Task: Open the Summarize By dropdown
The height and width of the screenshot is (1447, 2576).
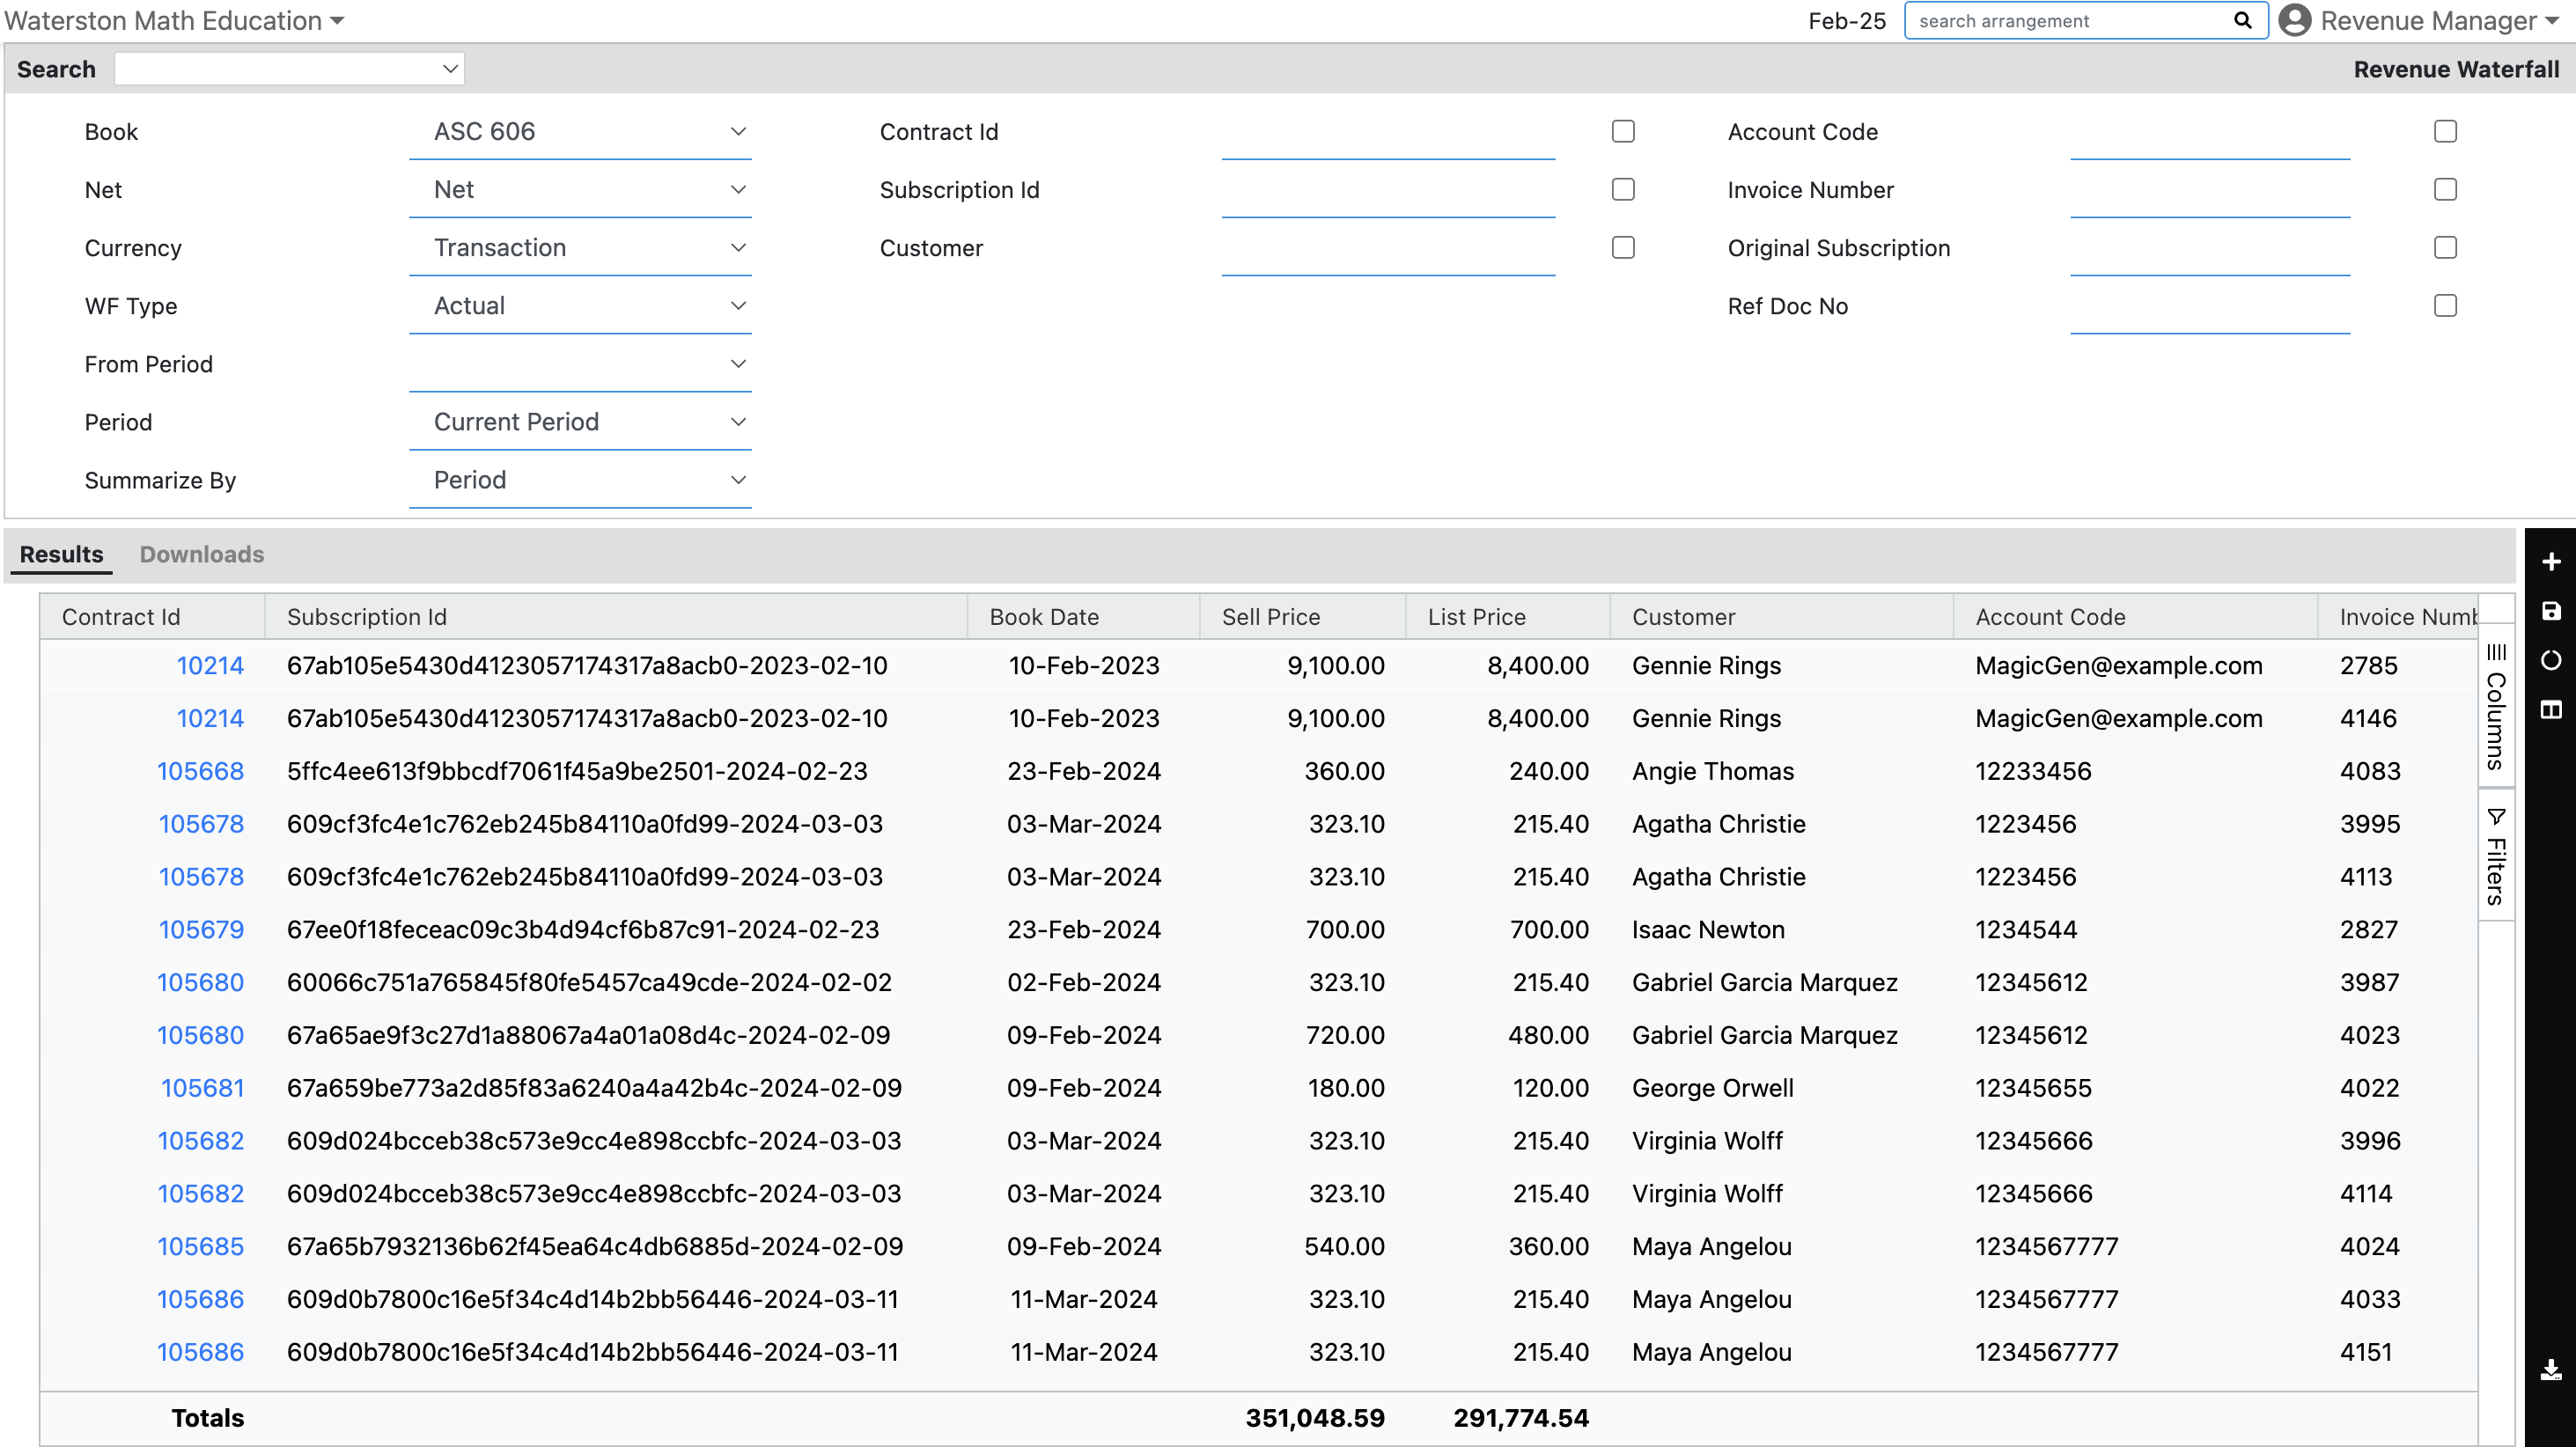Action: pos(580,480)
